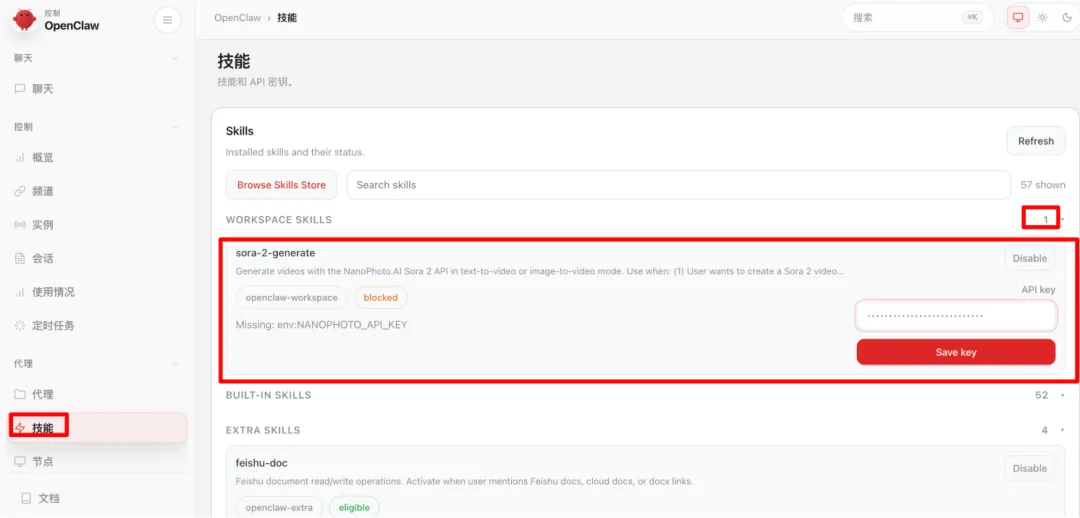This screenshot has width=1080, height=518.
Task: Click the 技能 page heading
Action: [233, 61]
